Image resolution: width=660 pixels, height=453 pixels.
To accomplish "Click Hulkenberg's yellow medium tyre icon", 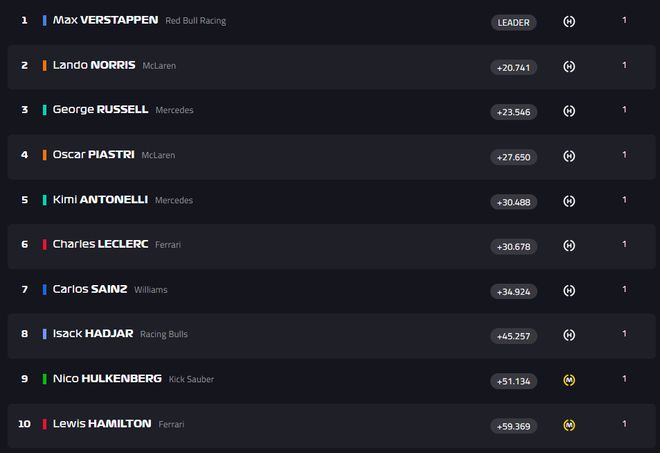I will [x=569, y=380].
